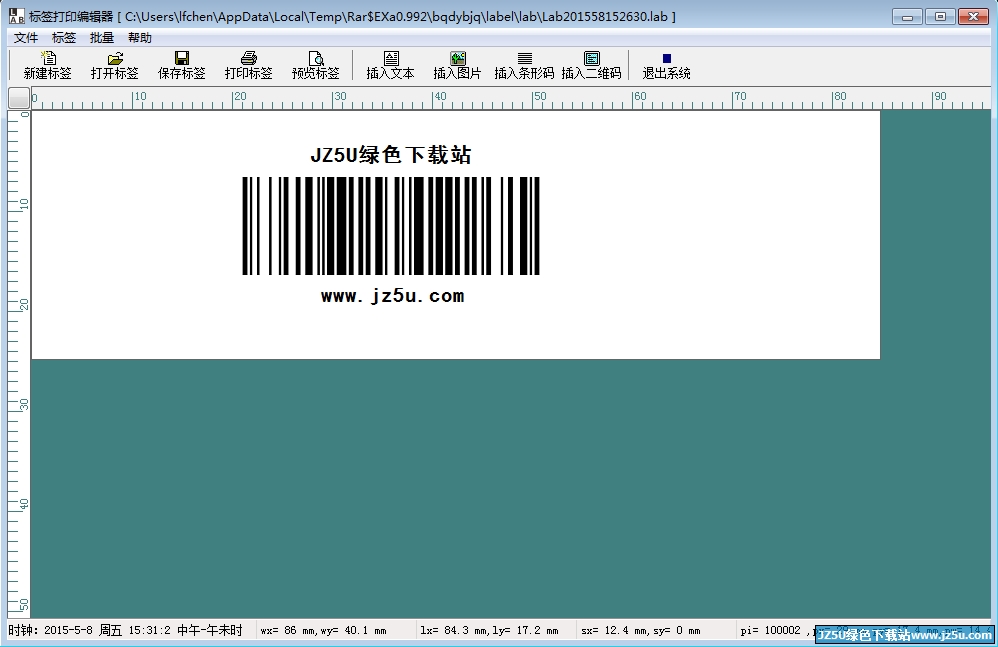
Task: Click the 'lx= 84.3 mm' status entry
Action: pyautogui.click(x=489, y=630)
